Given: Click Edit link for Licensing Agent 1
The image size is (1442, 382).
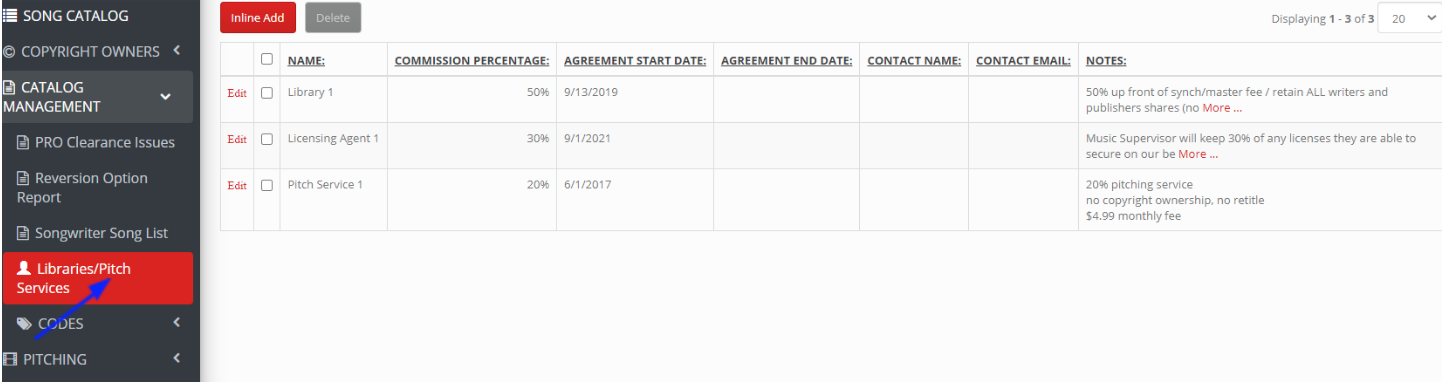Looking at the screenshot, I should (x=237, y=139).
